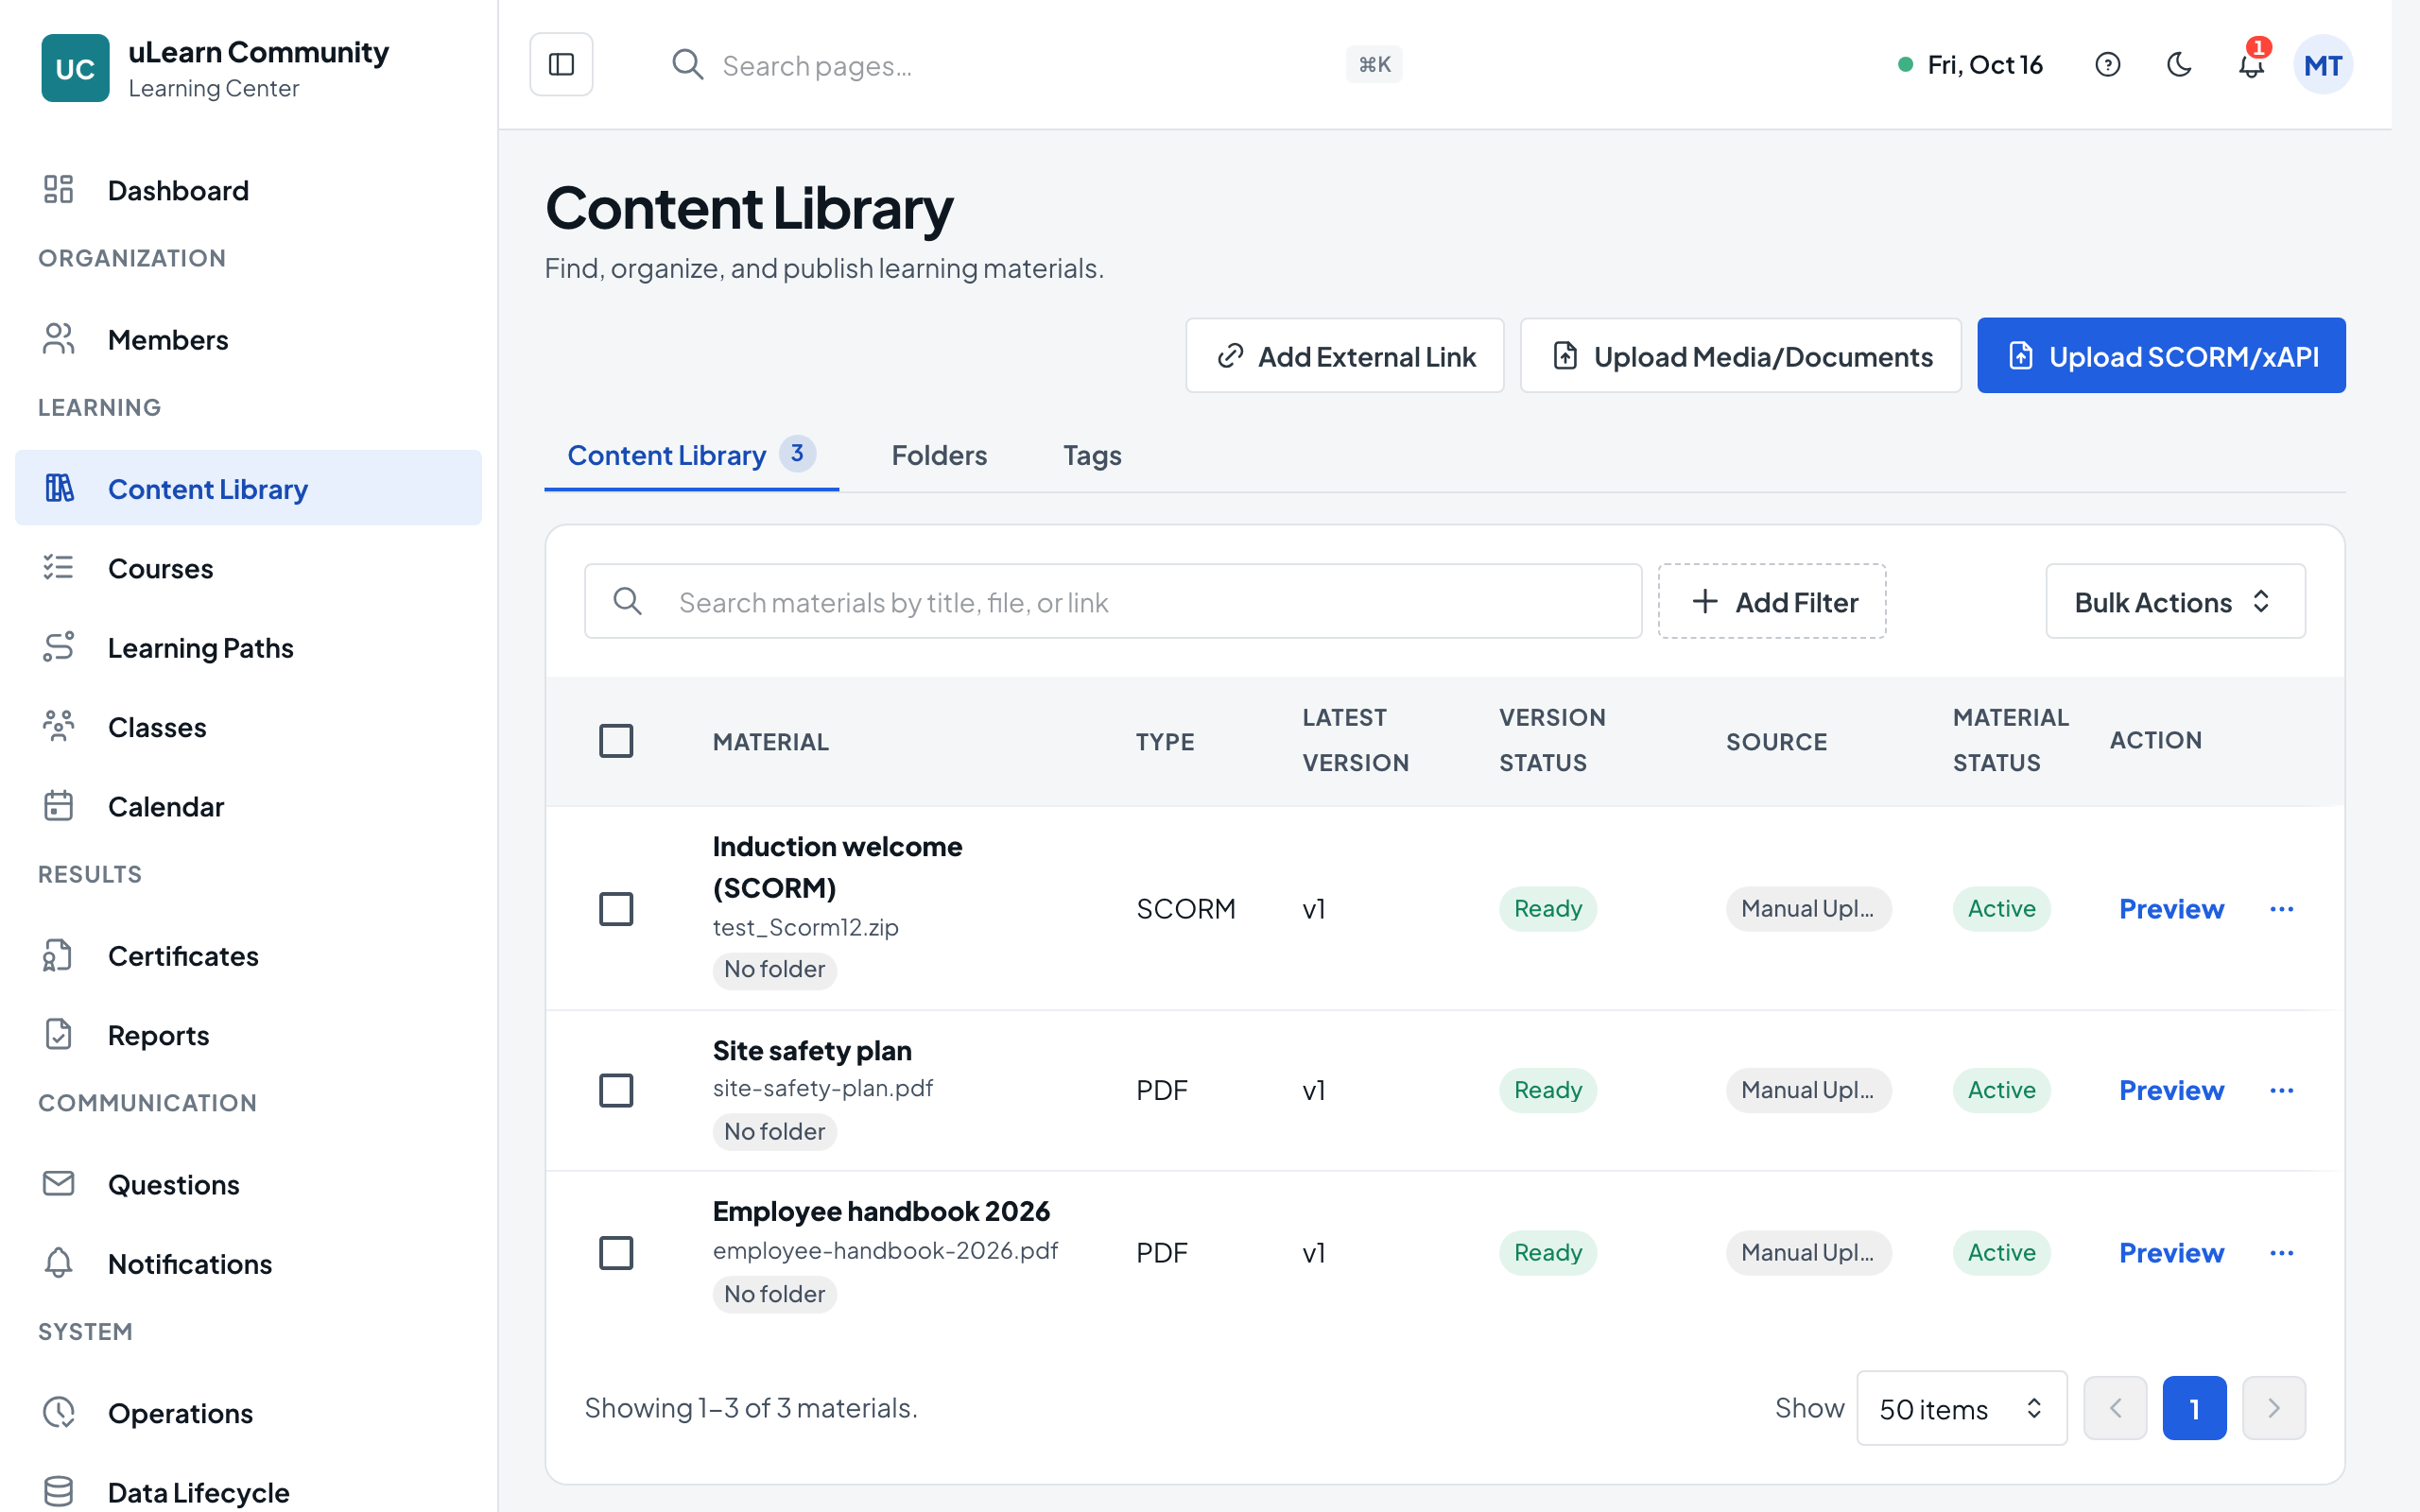This screenshot has width=2420, height=1512.
Task: Open Data Lifecycle in sidebar
Action: (248, 1492)
